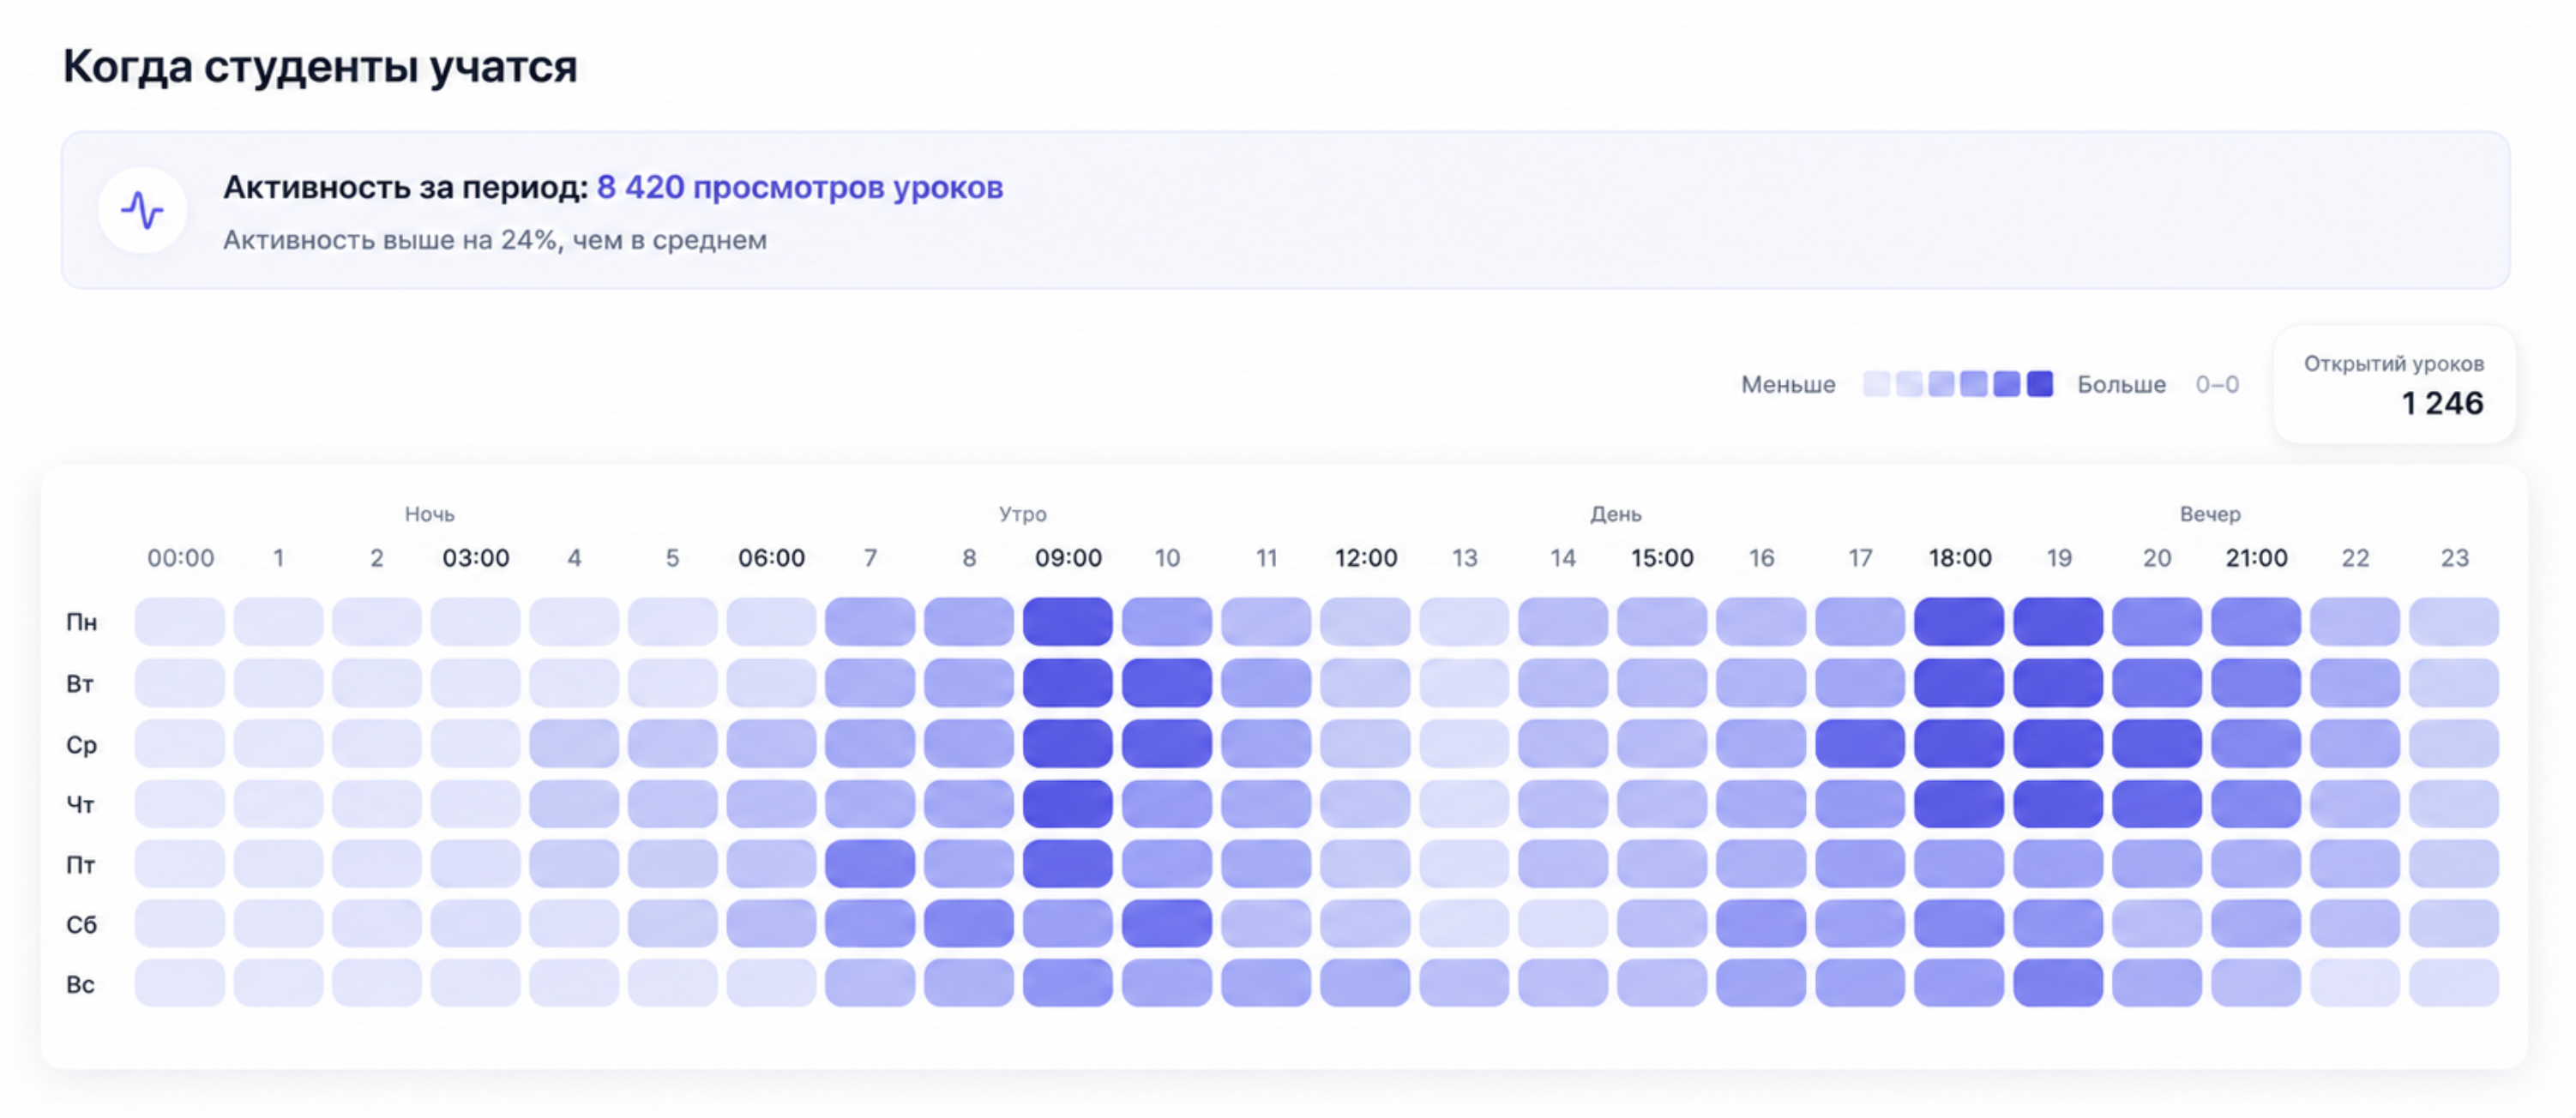Click the 'Когда студенты учатся' heading
The width and height of the screenshot is (2576, 1118).
pos(320,67)
